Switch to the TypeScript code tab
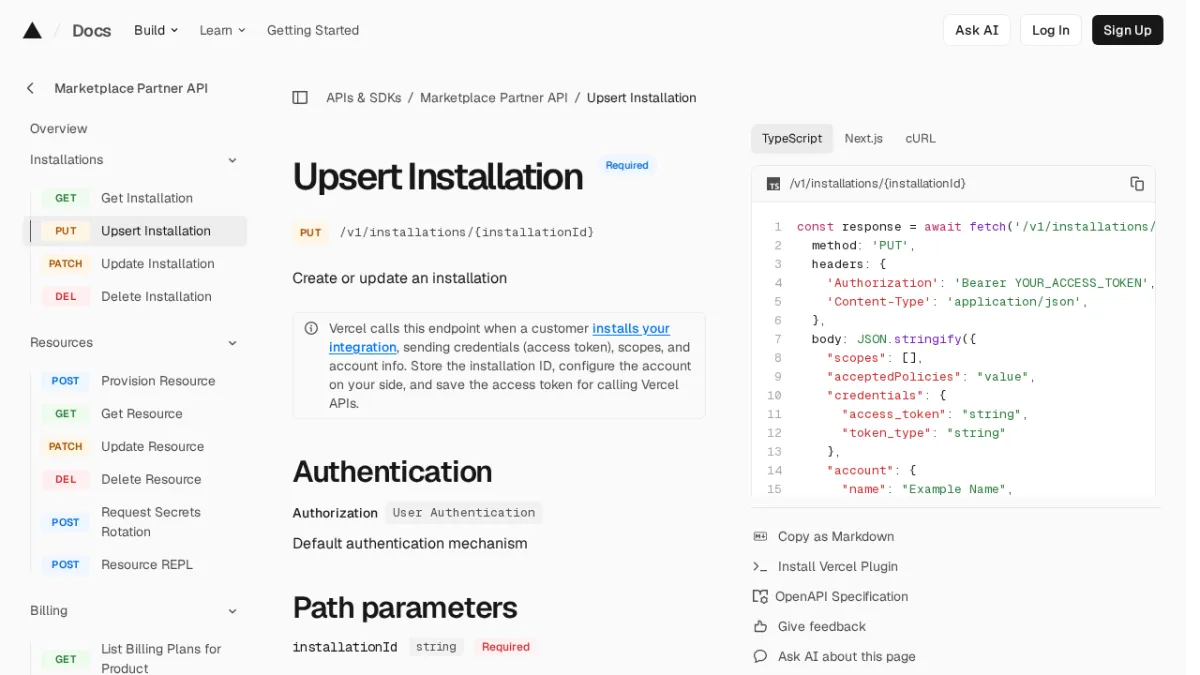 (x=792, y=139)
